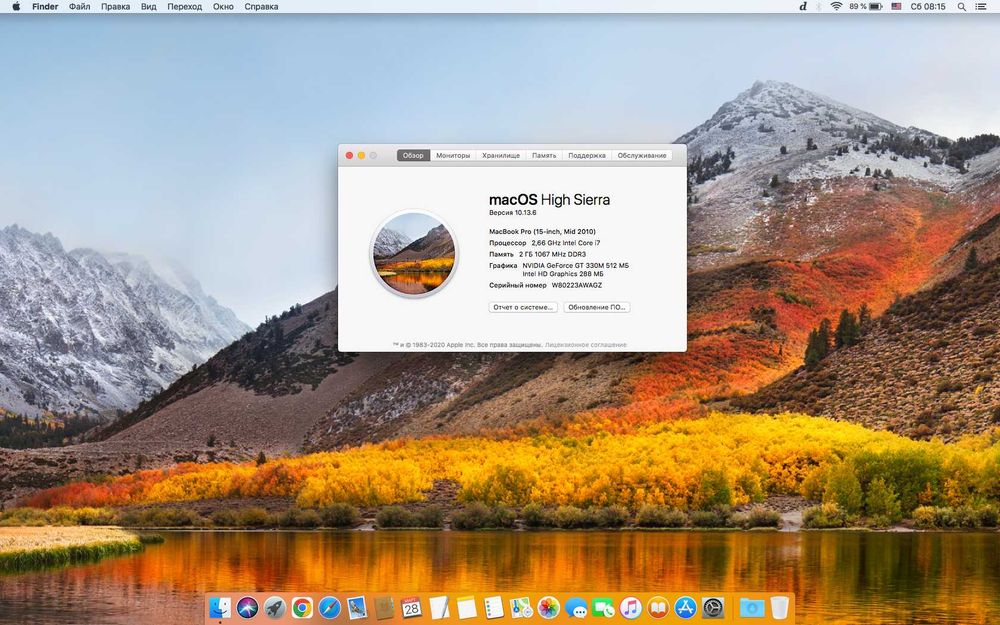Switch to the Обслуживание tab
Screen dimensions: 1000x625
point(642,155)
